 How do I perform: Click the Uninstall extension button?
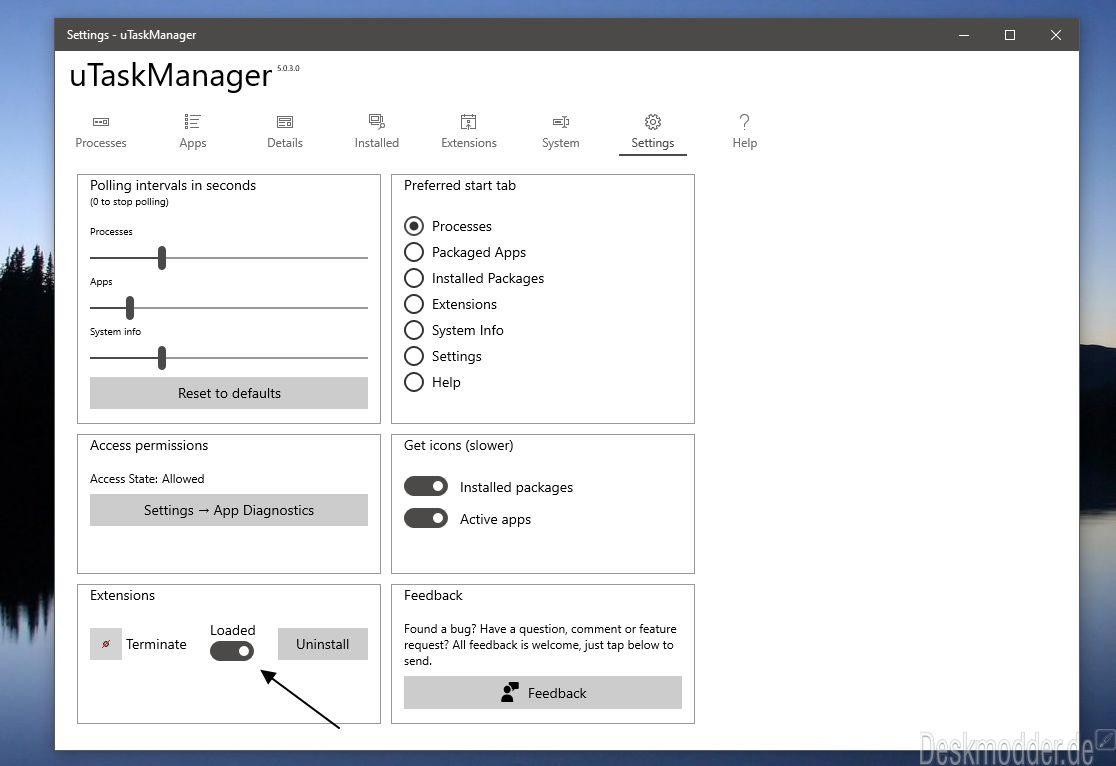323,644
